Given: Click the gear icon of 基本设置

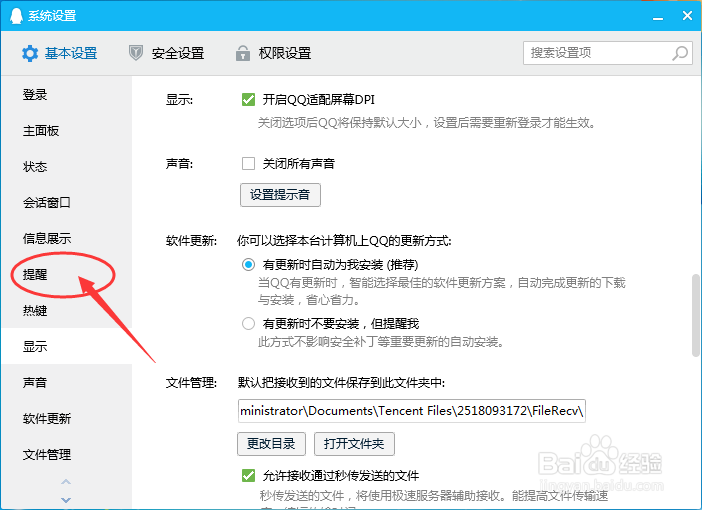Looking at the screenshot, I should tap(30, 54).
